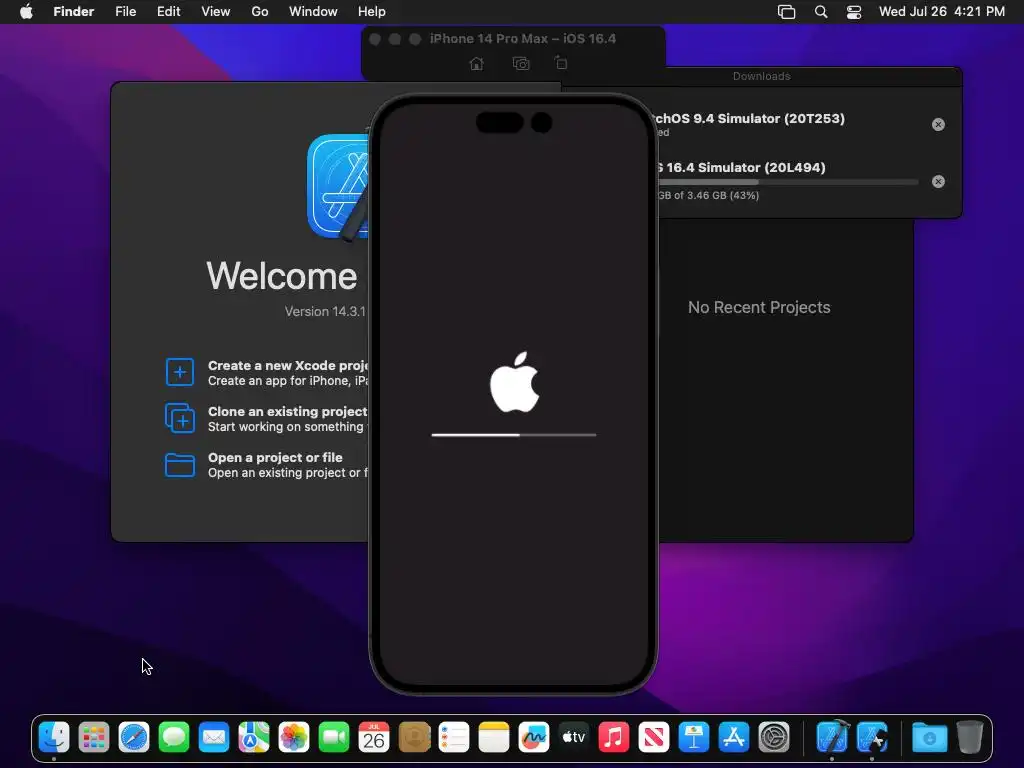Open Downloads folder in the Dock
Viewport: 1024px width, 768px height.
point(929,738)
